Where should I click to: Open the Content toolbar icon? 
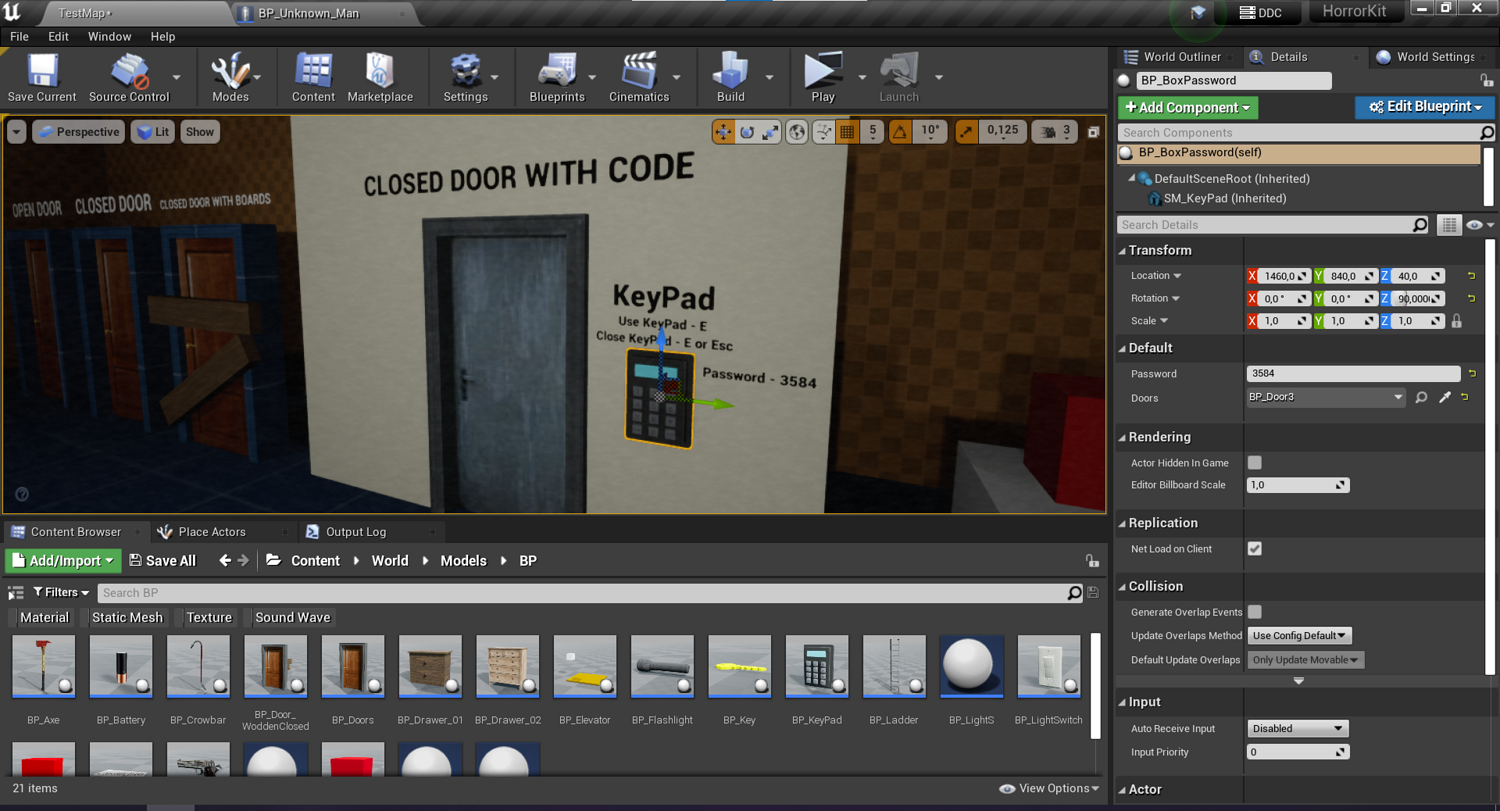313,72
